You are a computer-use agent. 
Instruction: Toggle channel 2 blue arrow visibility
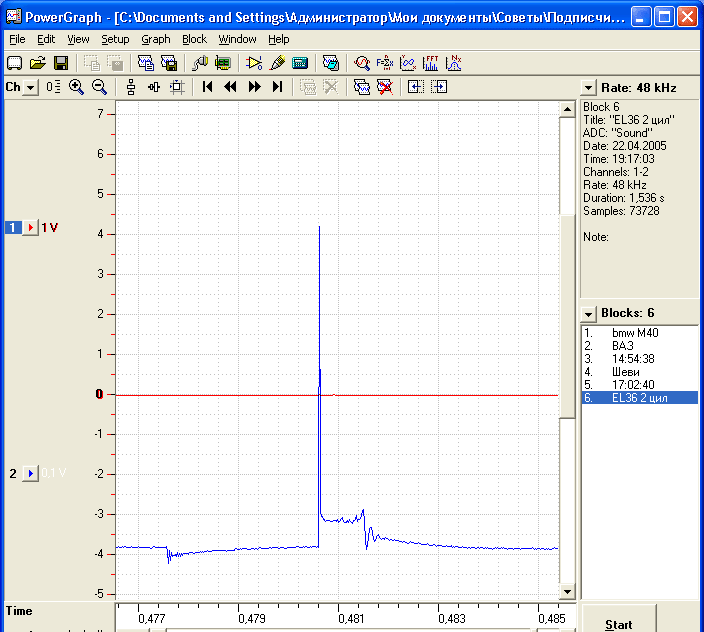coord(30,473)
